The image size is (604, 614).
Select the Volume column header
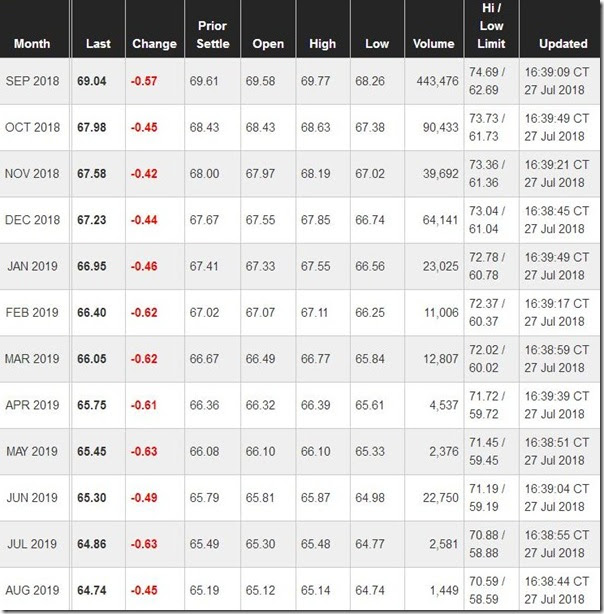coord(434,44)
